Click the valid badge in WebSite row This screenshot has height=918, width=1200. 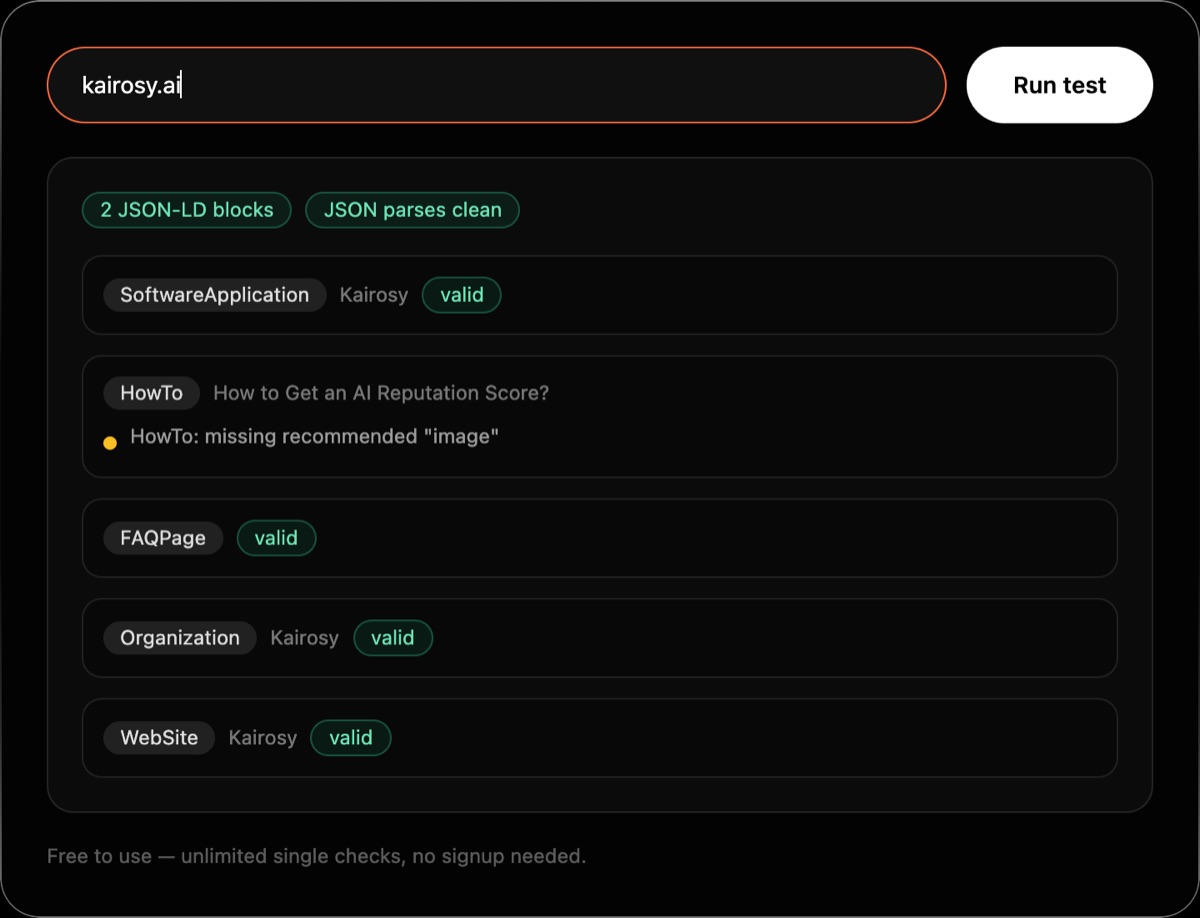tap(351, 738)
